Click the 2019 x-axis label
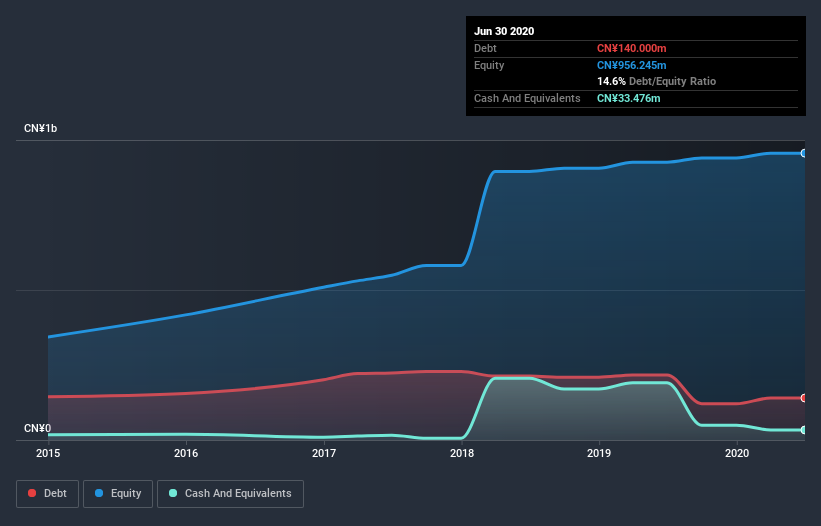Viewport: 821px width, 526px height. (599, 453)
